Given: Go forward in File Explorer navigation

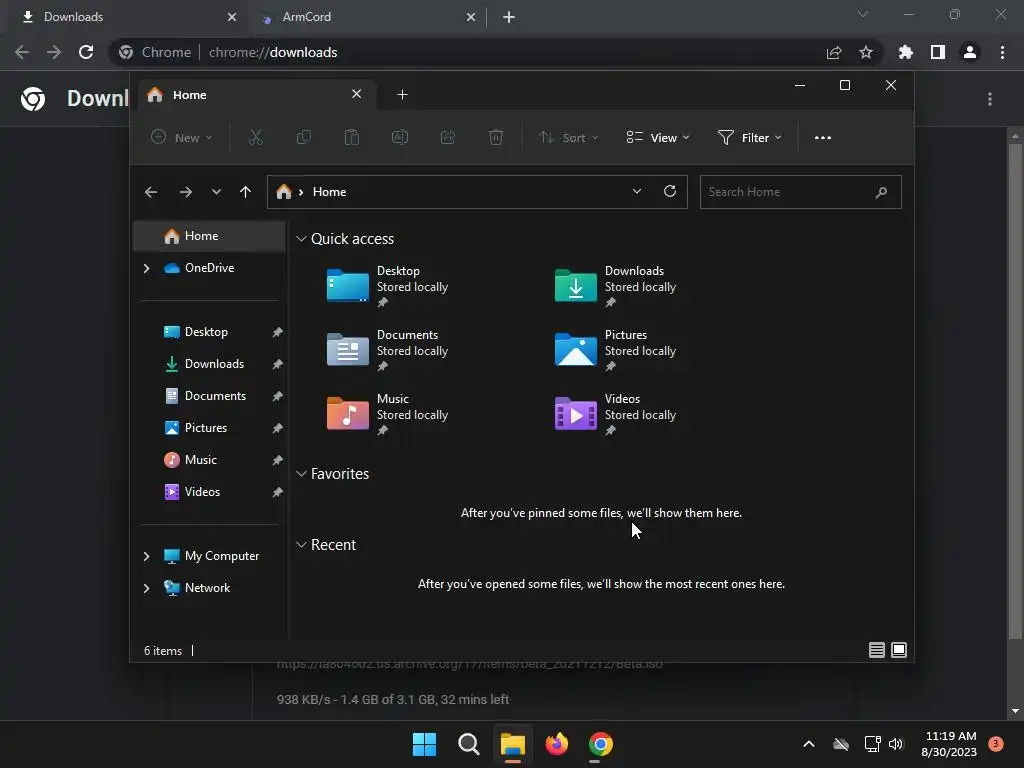Looking at the screenshot, I should click(x=185, y=192).
